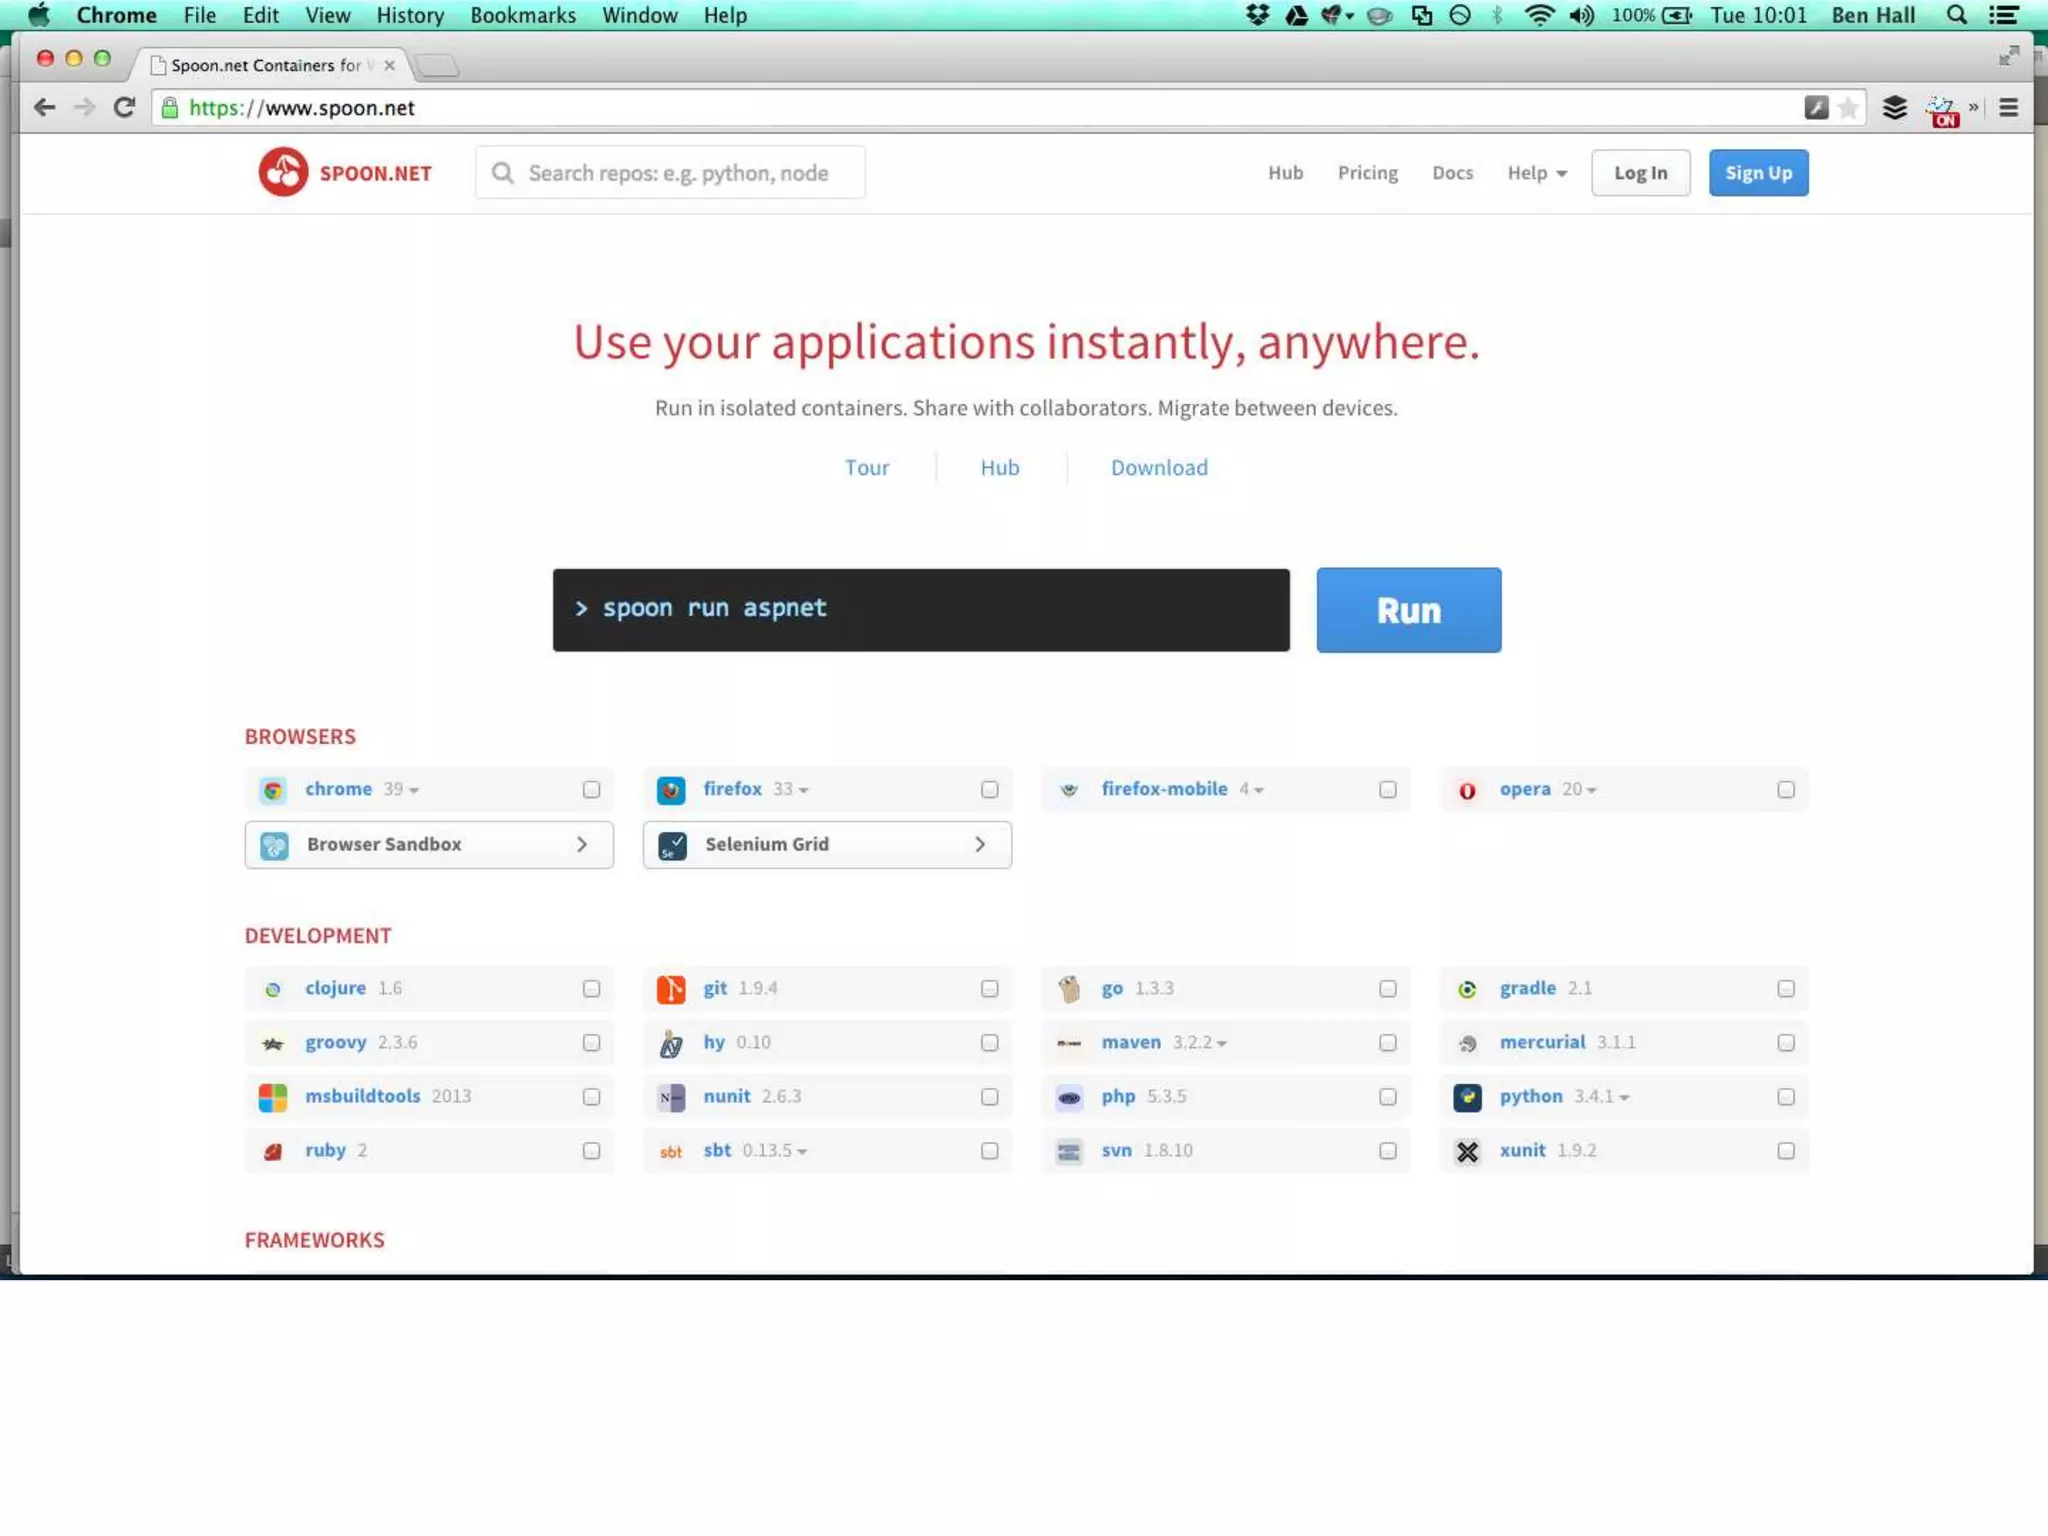Open the Pricing nav item
2048x1536 pixels.
(x=1368, y=173)
